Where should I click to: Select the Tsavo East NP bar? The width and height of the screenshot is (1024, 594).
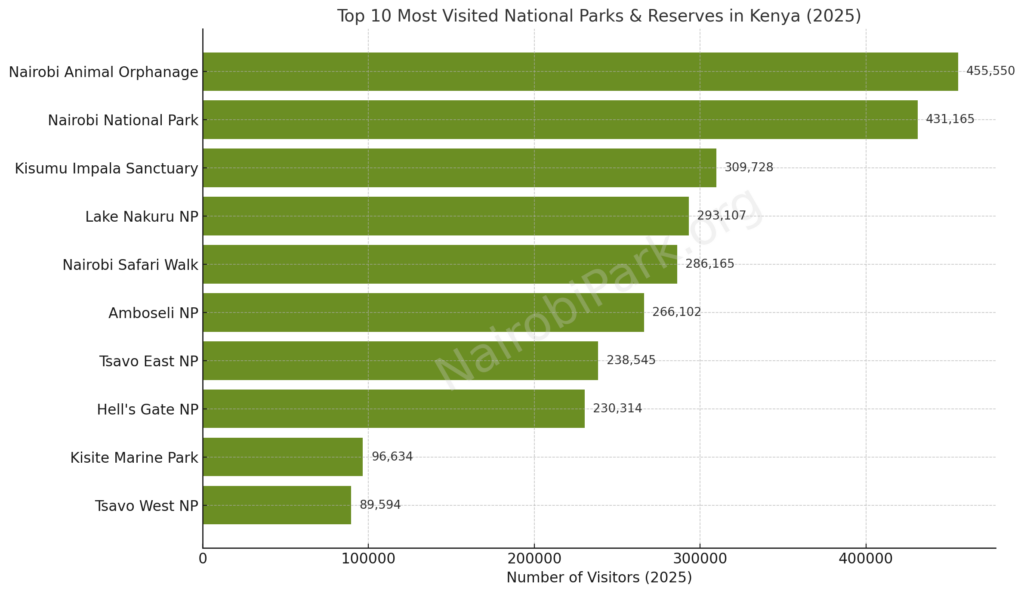tap(400, 361)
